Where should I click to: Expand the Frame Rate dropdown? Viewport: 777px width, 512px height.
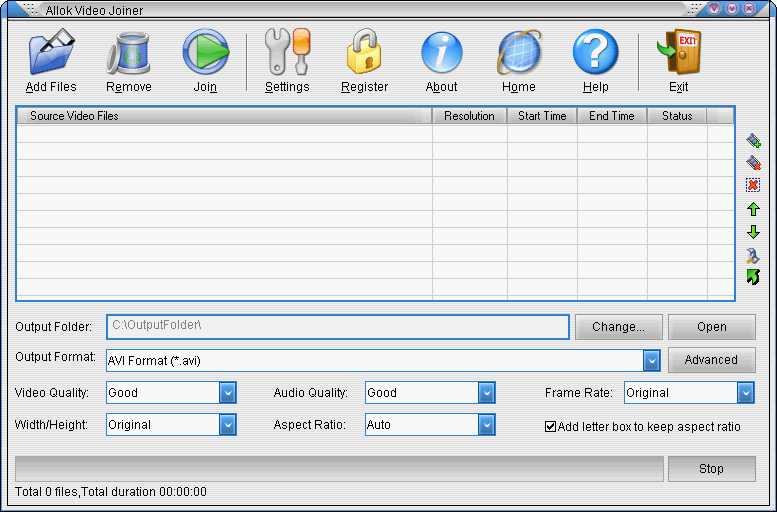coord(745,393)
